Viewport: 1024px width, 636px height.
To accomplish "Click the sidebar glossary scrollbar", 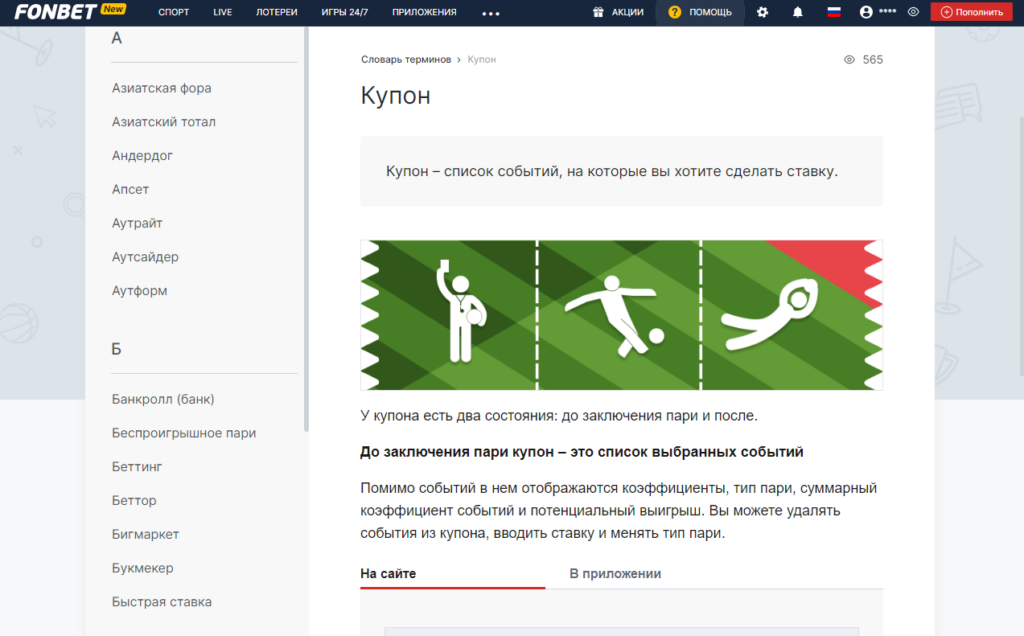I will tap(306, 229).
